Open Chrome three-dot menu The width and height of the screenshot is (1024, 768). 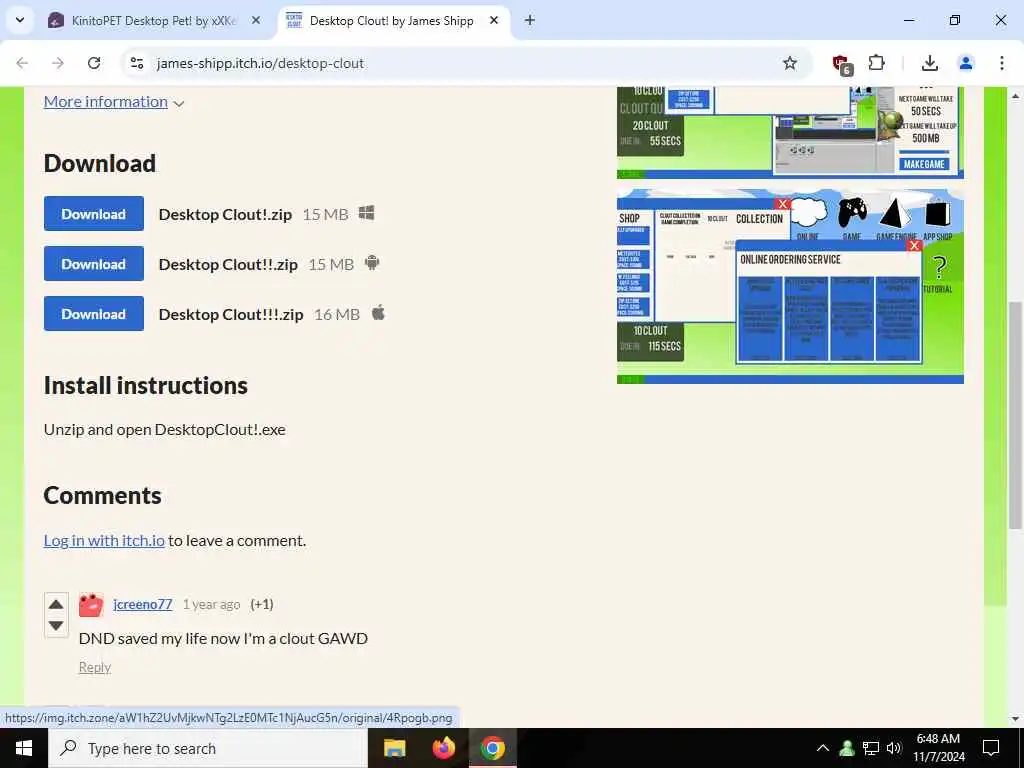pos(1001,63)
